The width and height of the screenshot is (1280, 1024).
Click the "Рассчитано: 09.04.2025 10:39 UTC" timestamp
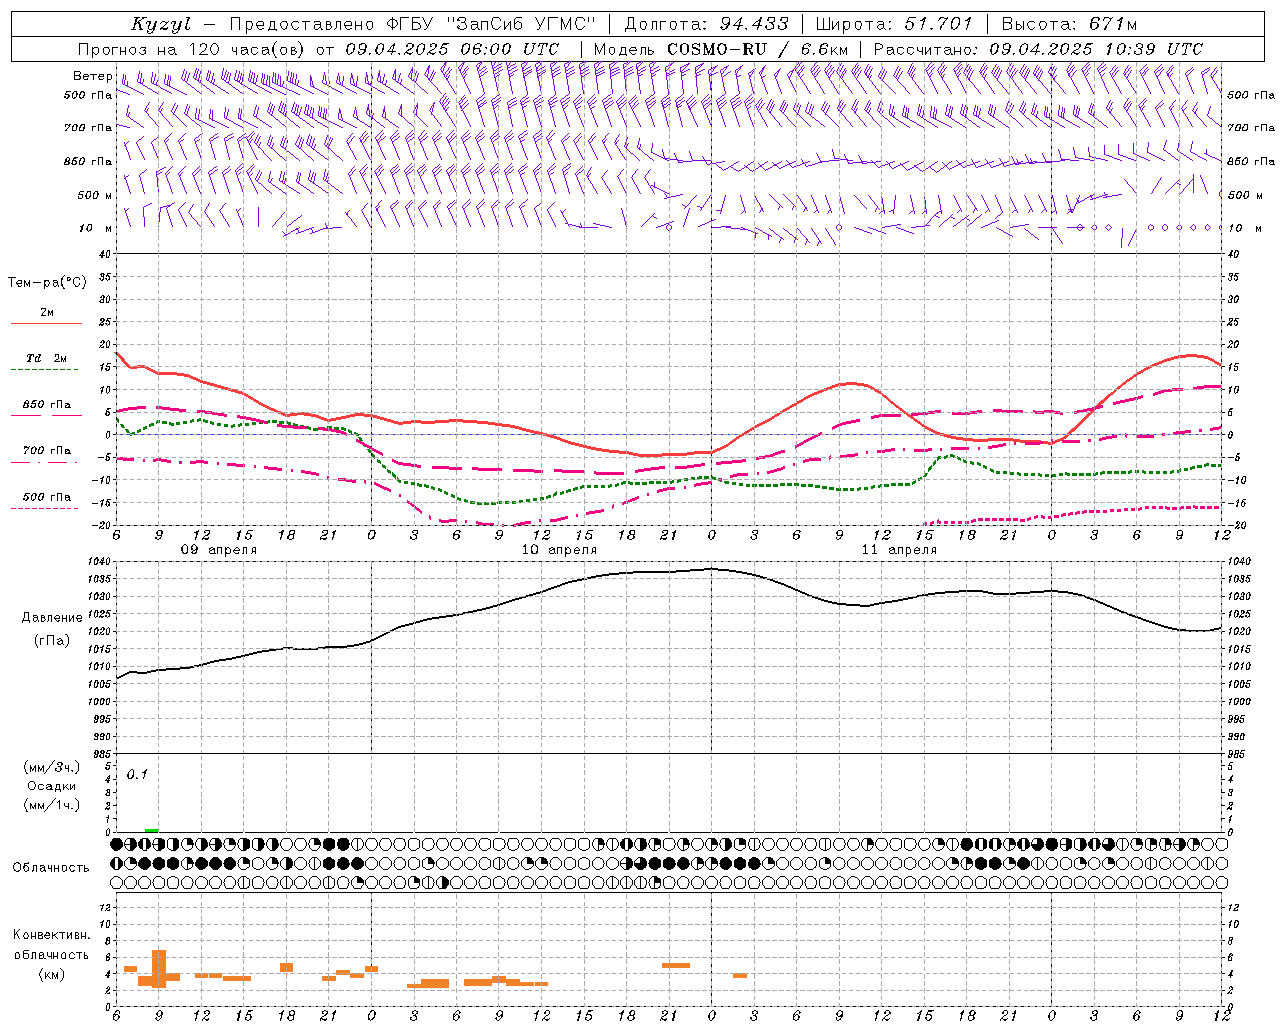tap(1038, 49)
